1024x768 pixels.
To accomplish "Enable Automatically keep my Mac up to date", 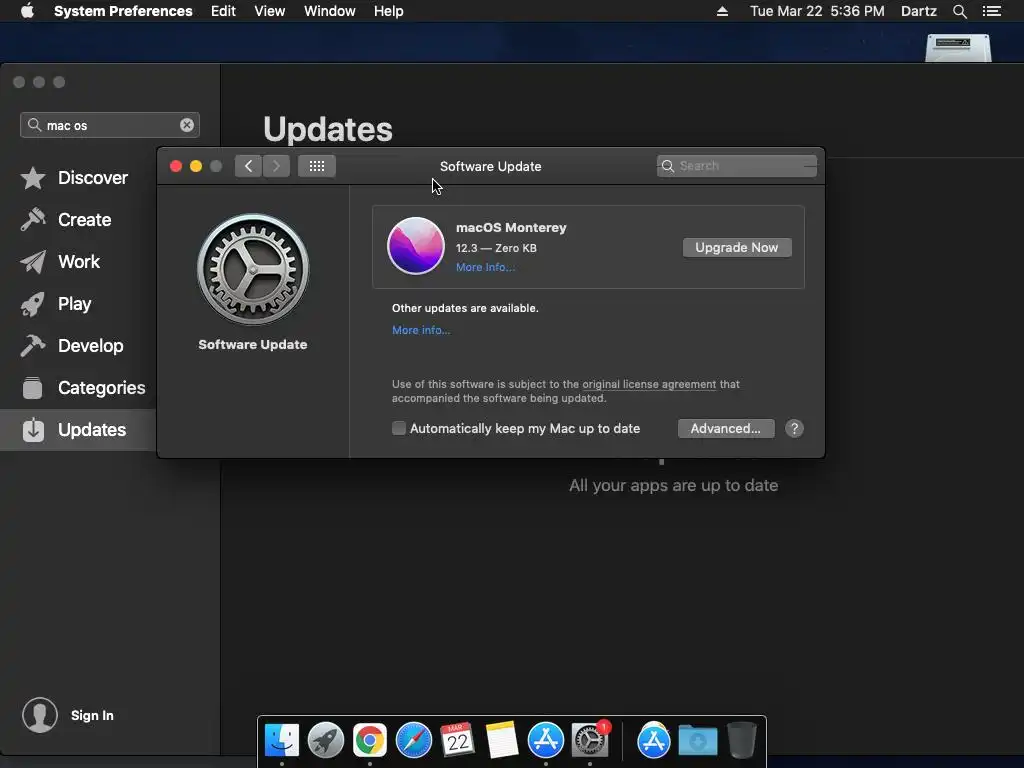I will (x=398, y=428).
